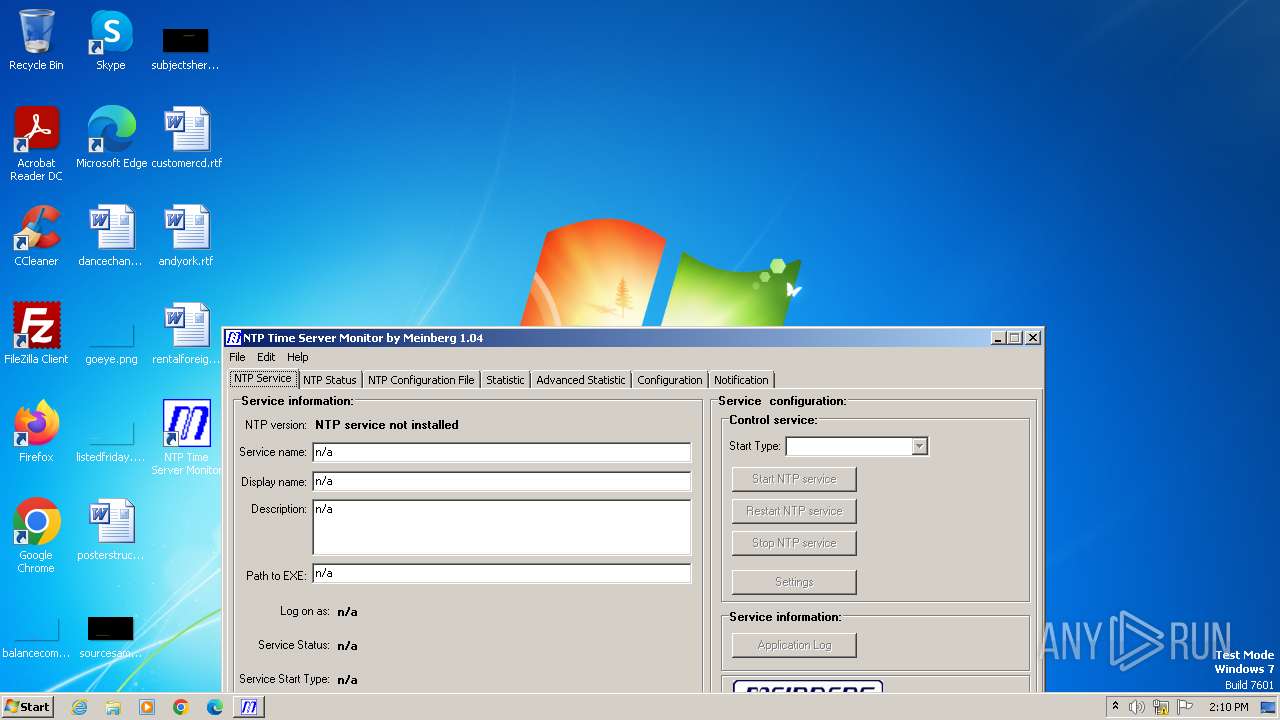Click the network icon in system tray

1161,707
